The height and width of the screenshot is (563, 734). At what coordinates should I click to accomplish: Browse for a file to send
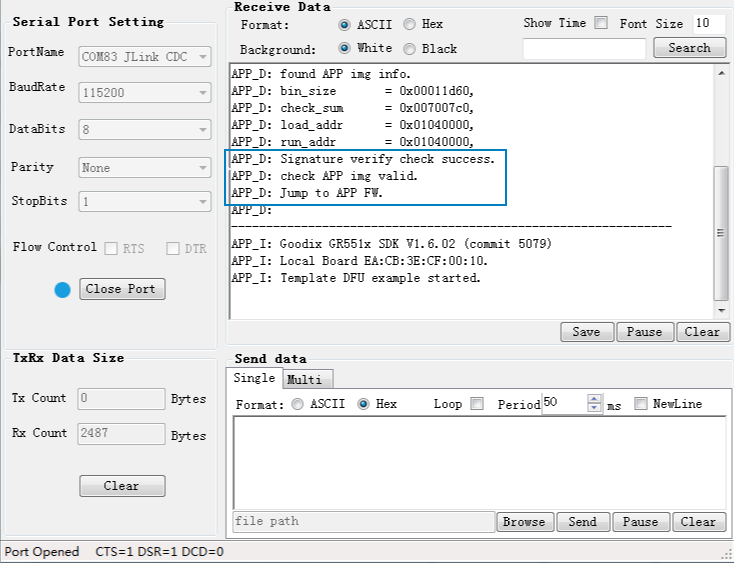point(524,522)
